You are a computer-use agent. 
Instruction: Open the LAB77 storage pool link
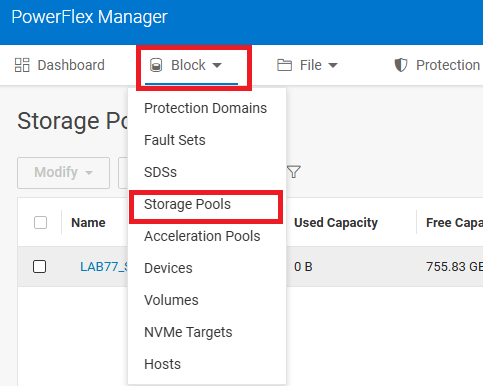pos(104,267)
